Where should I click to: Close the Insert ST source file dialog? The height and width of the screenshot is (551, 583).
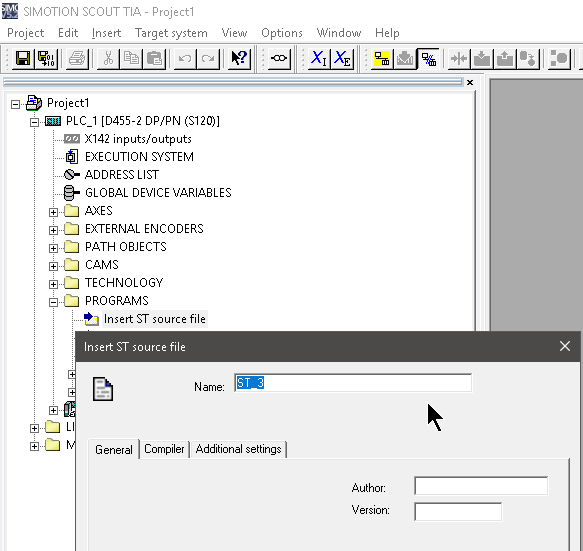pos(565,347)
